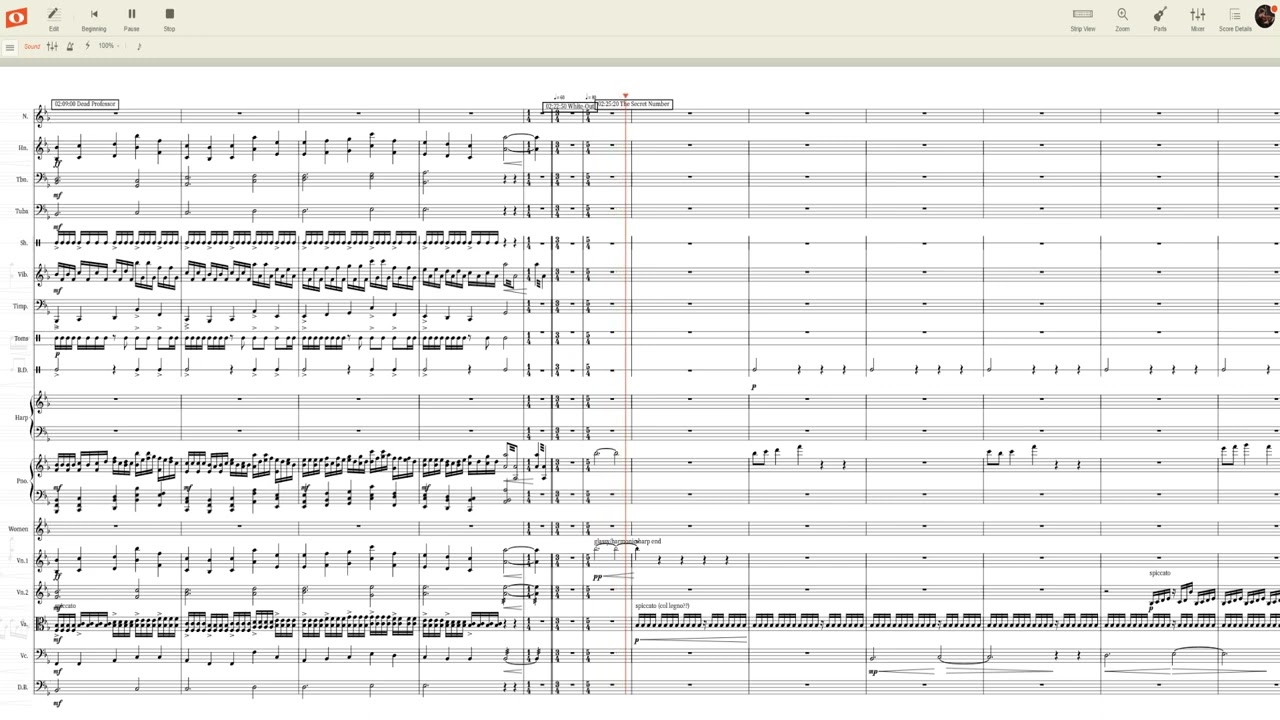1280x720 pixels.
Task: Click the red playback cursor head
Action: pyautogui.click(x=626, y=97)
